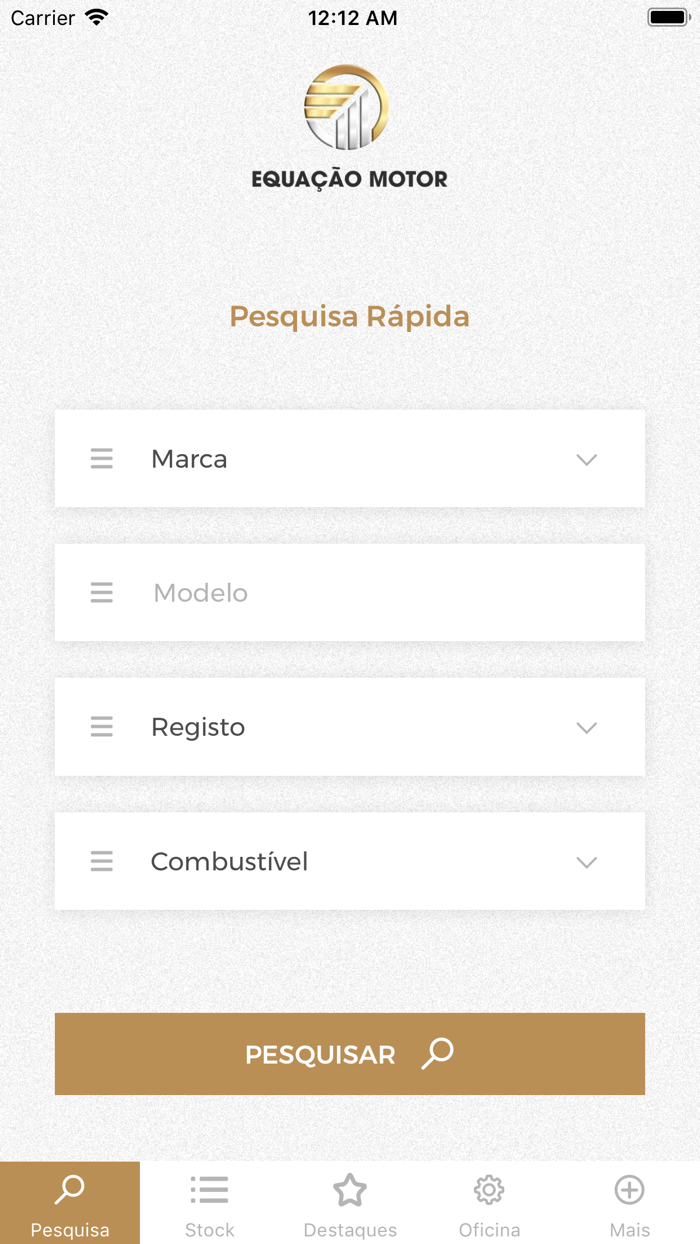
Task: Click the magnifier icon inside Pesquisar button
Action: 436,1054
